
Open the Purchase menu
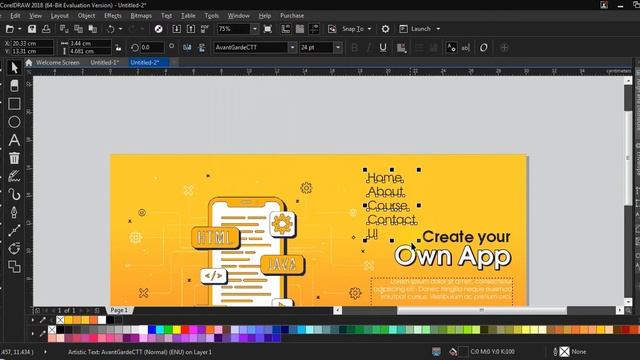pyautogui.click(x=292, y=16)
